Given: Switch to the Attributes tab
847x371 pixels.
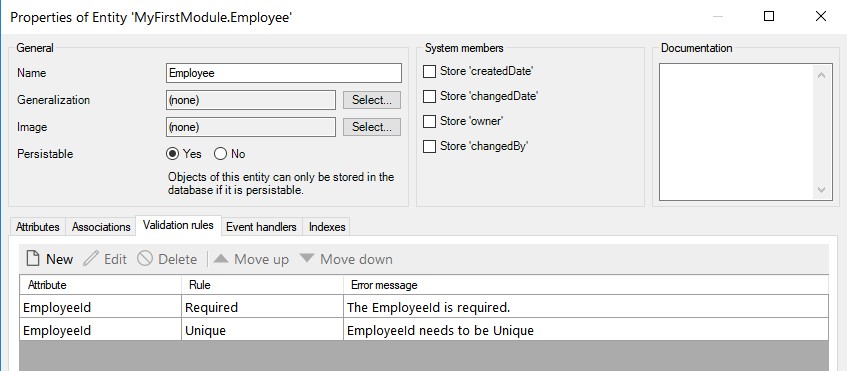Looking at the screenshot, I should click(38, 227).
